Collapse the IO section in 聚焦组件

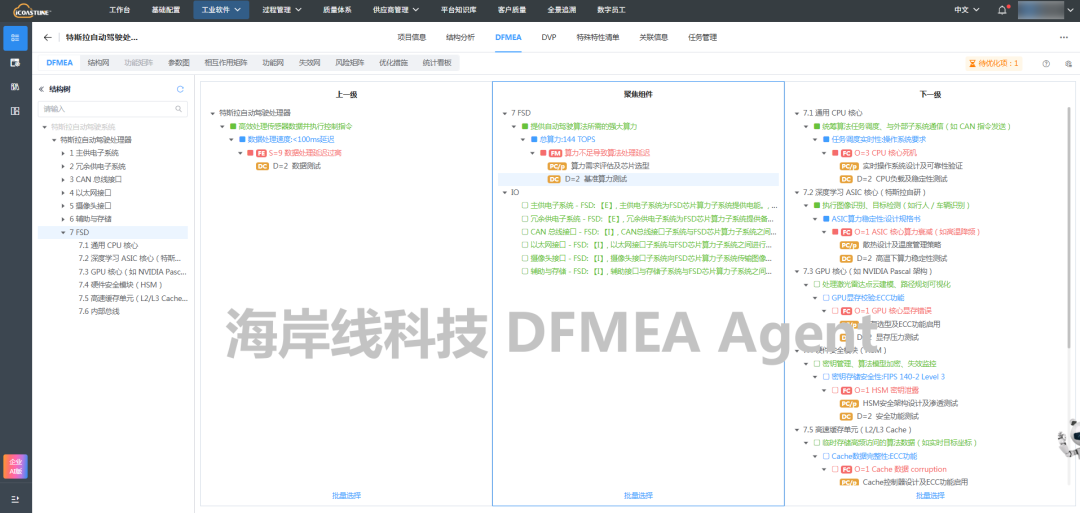click(x=505, y=192)
